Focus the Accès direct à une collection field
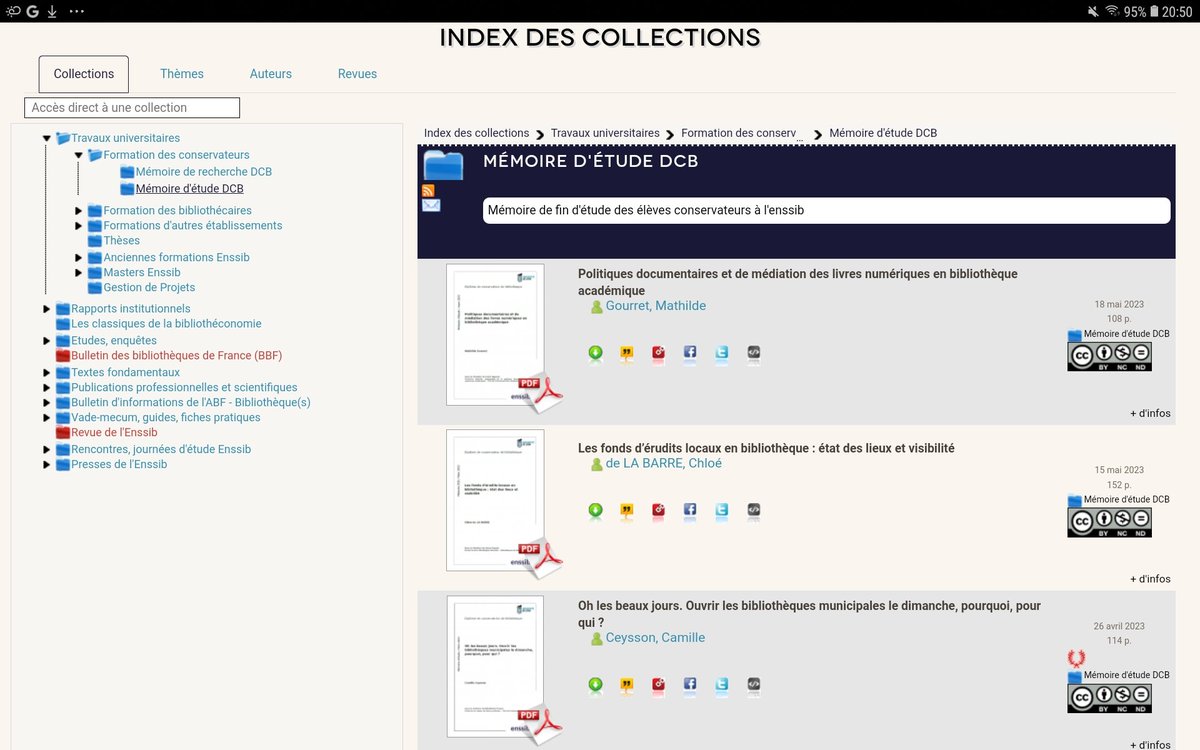Screen dimensions: 1200x750 (132, 107)
